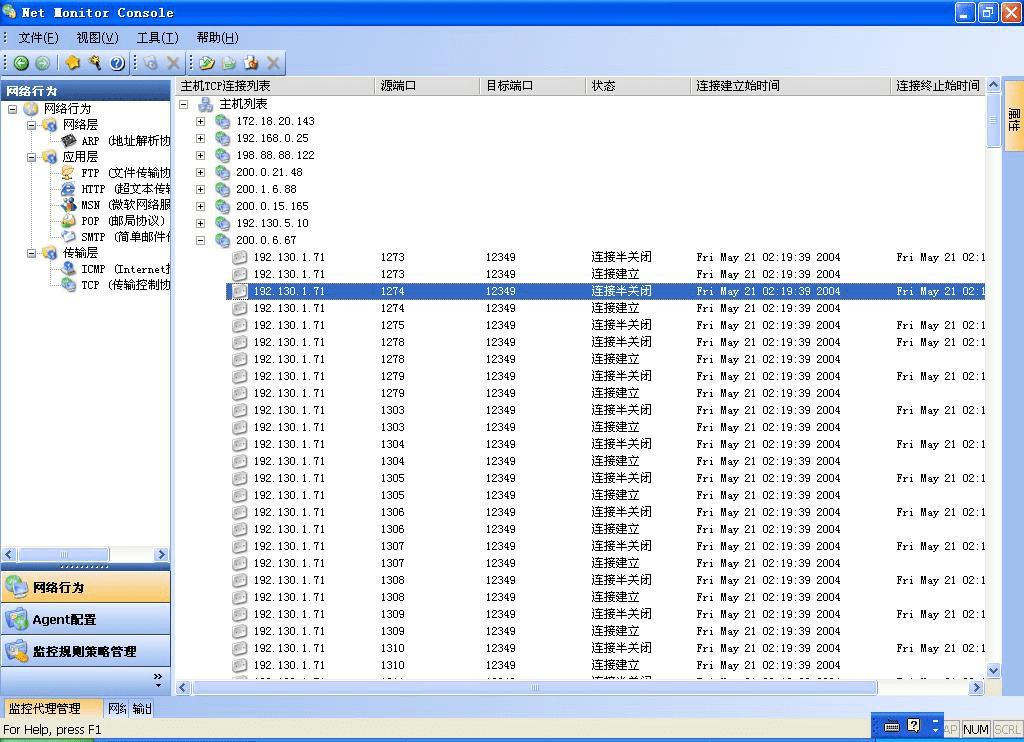Click the keyboard icon in the language bar
The width and height of the screenshot is (1024, 742).
click(x=891, y=726)
